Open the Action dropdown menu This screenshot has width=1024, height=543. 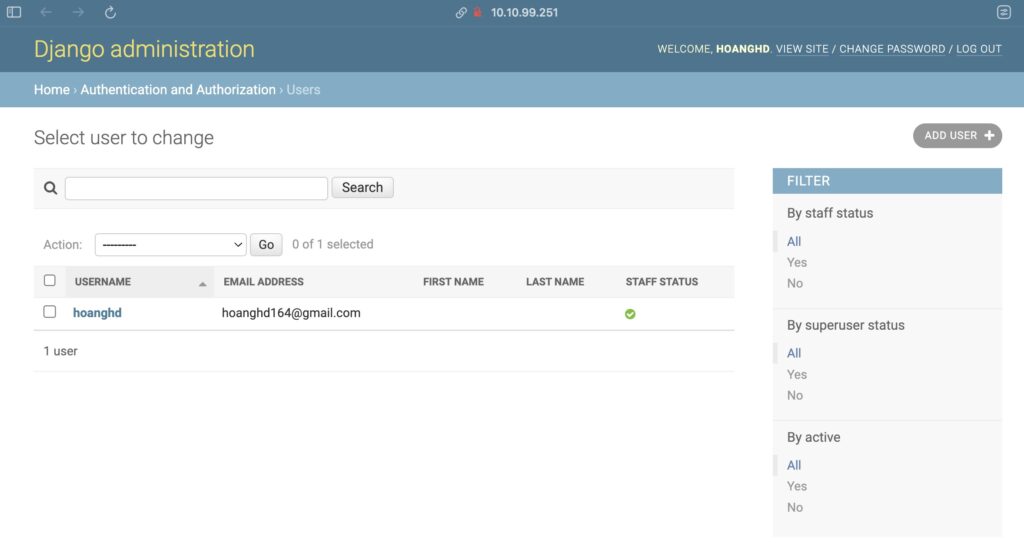pyautogui.click(x=170, y=244)
